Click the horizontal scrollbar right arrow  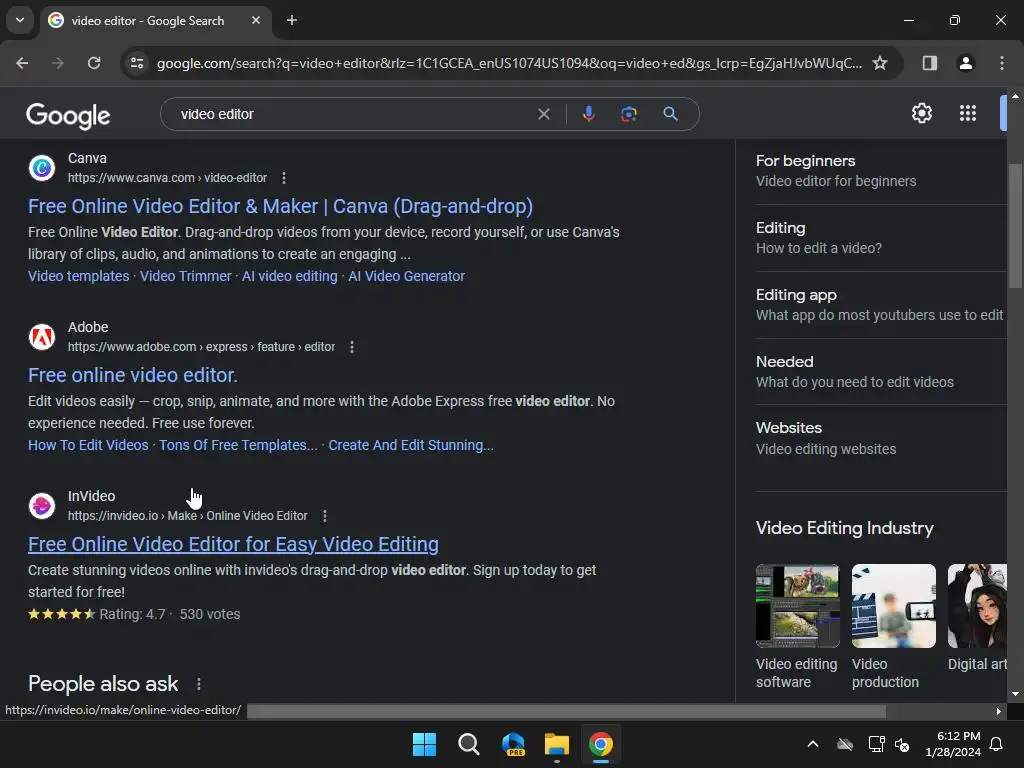pyautogui.click(x=998, y=711)
